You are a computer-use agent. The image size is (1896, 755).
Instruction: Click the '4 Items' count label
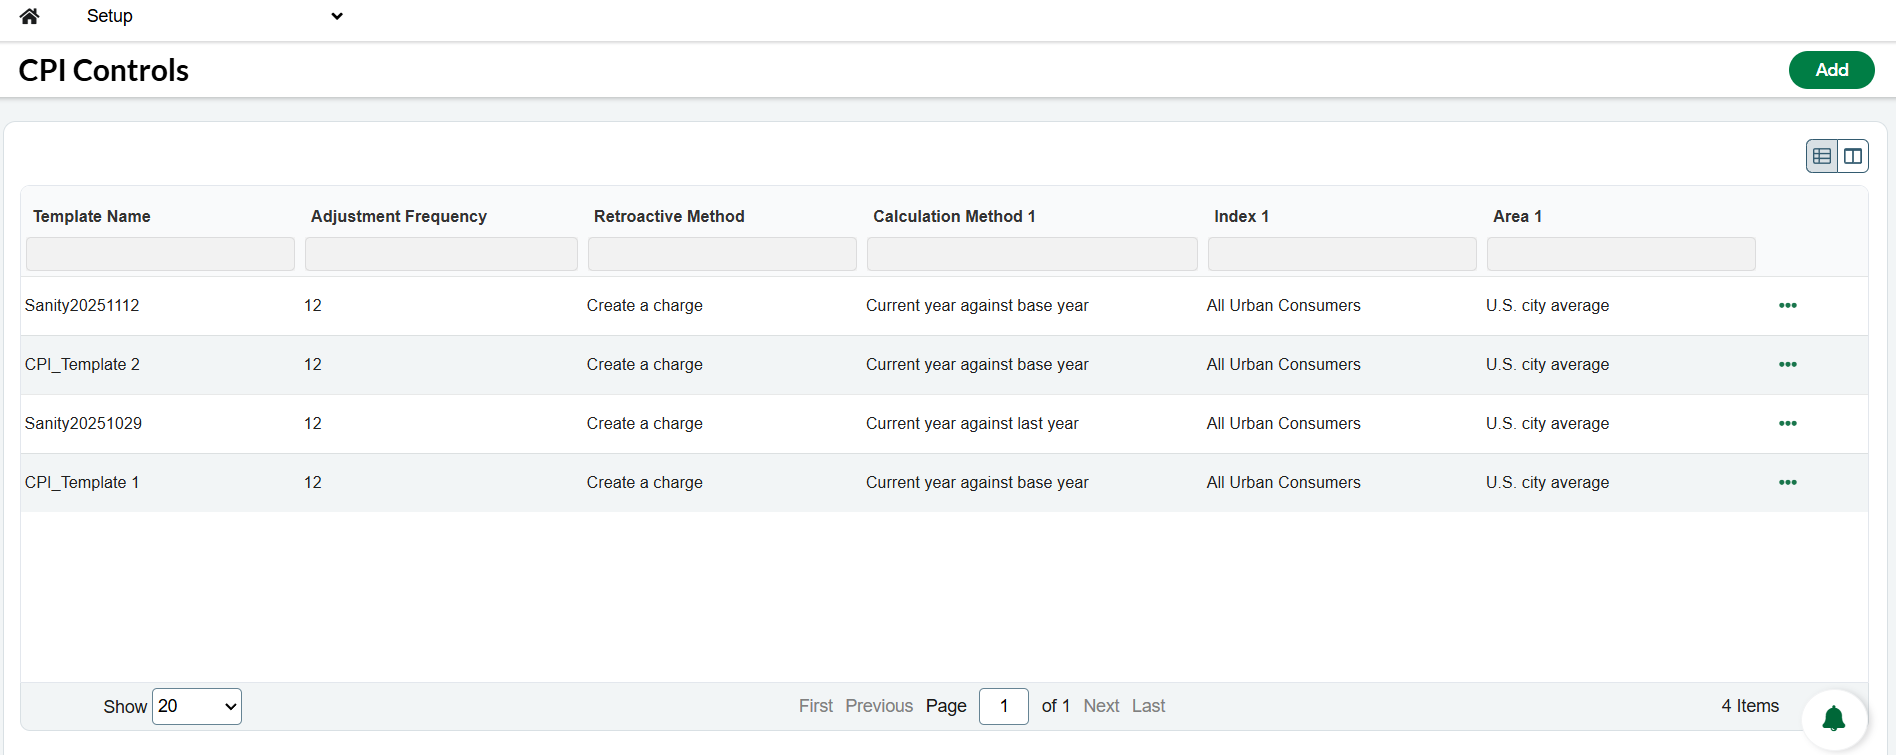point(1750,706)
